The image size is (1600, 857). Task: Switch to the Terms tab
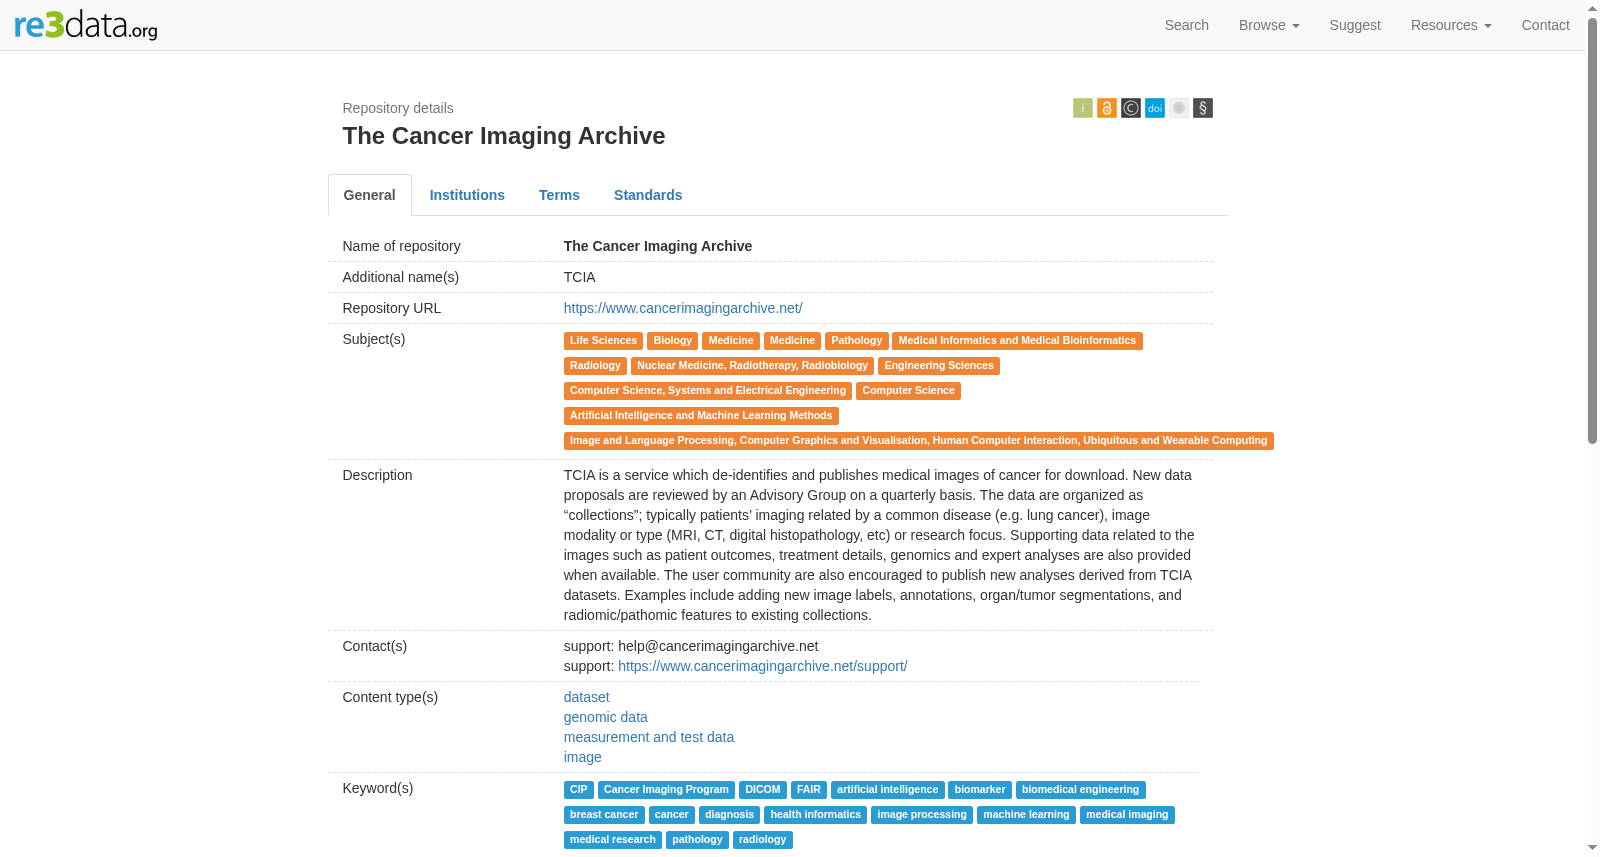(559, 195)
